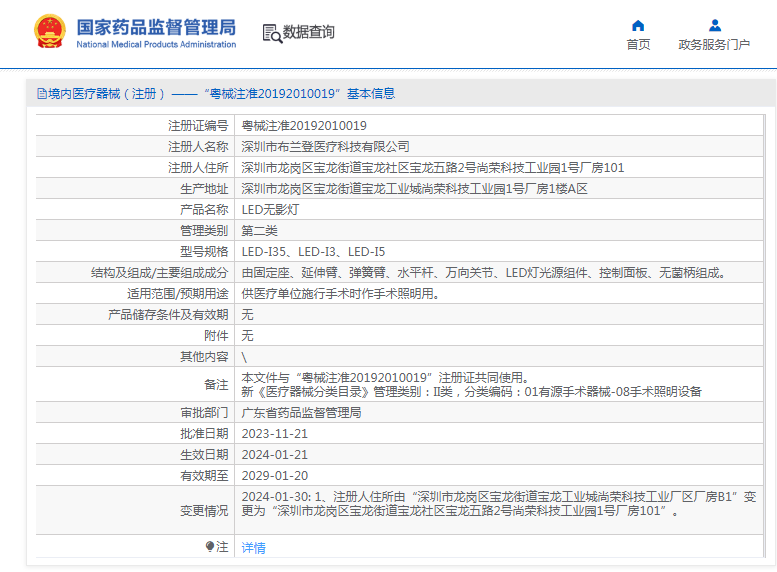The image size is (777, 572).
Task: Click registration number 粤械注准20192010019 value
Action: point(304,125)
